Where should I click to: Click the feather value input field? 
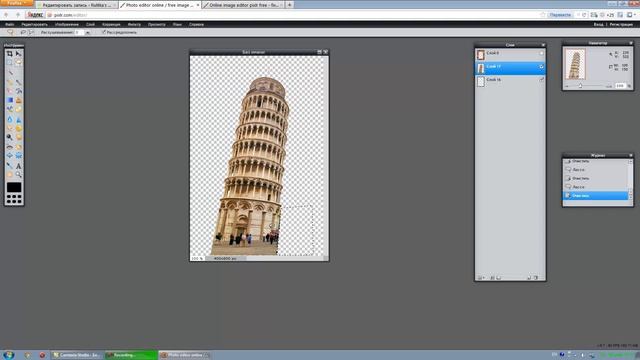pos(79,32)
